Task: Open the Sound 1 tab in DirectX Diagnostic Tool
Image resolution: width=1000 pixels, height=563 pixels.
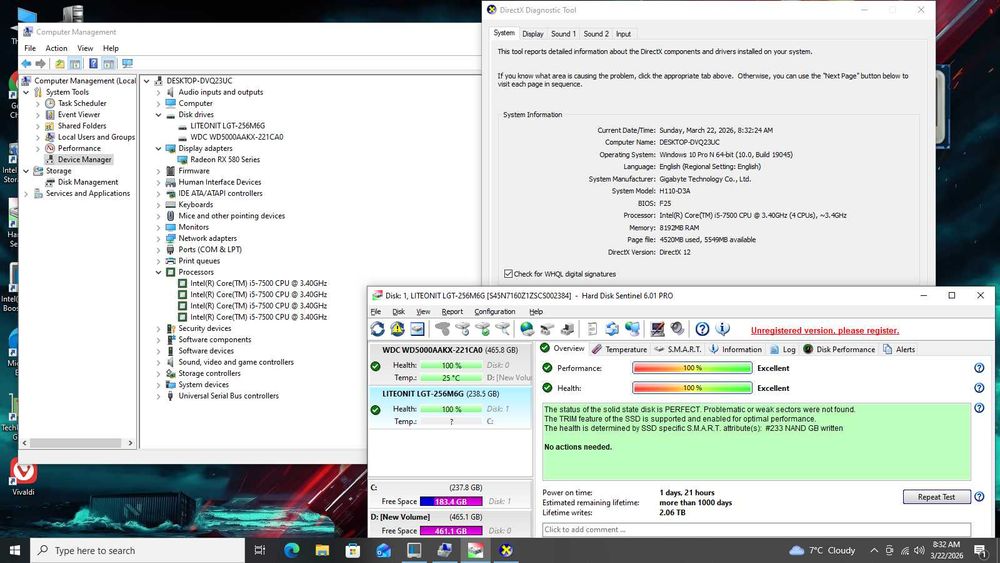Action: coord(563,34)
